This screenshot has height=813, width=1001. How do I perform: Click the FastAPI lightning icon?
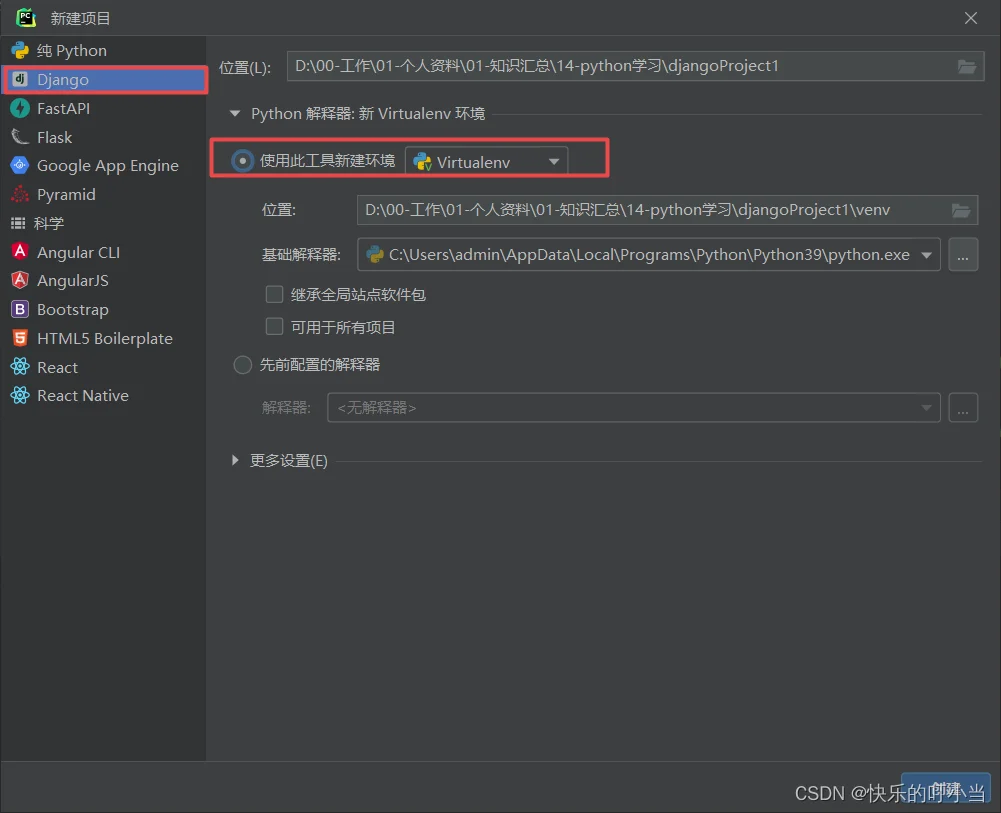(20, 108)
